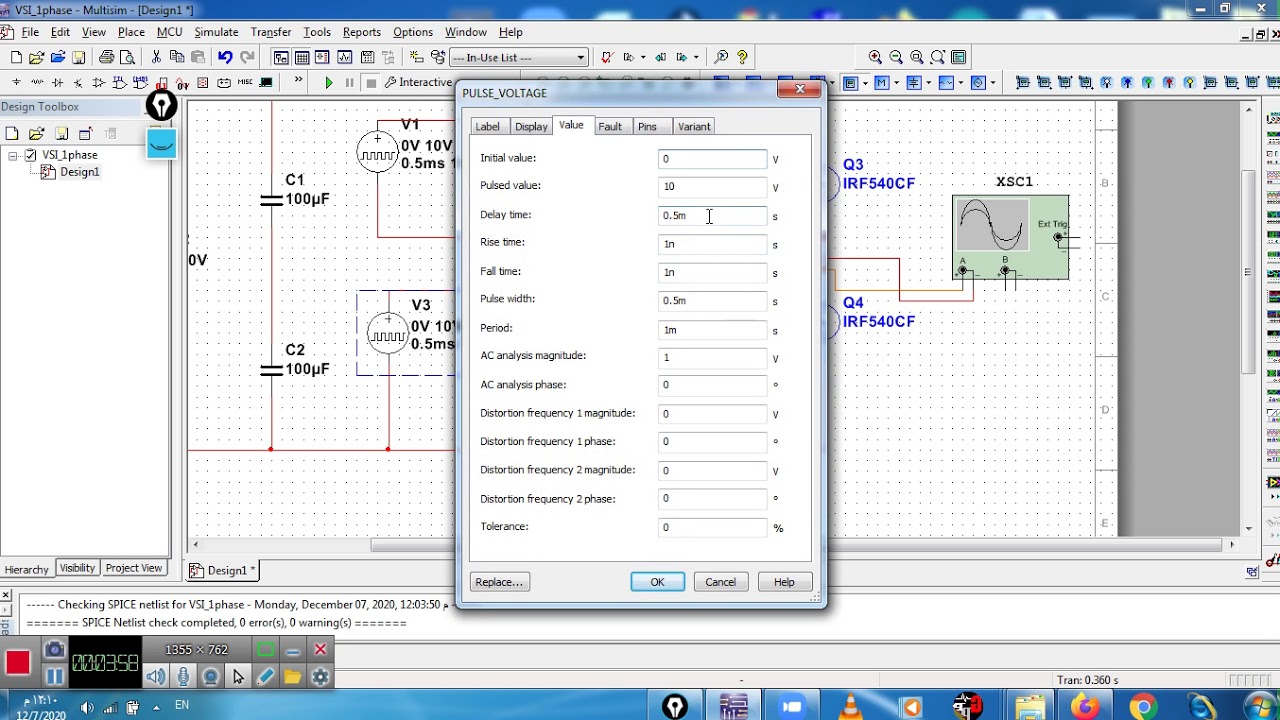Open Interactive simulation settings
Screen dimensions: 1280x720
tap(420, 82)
